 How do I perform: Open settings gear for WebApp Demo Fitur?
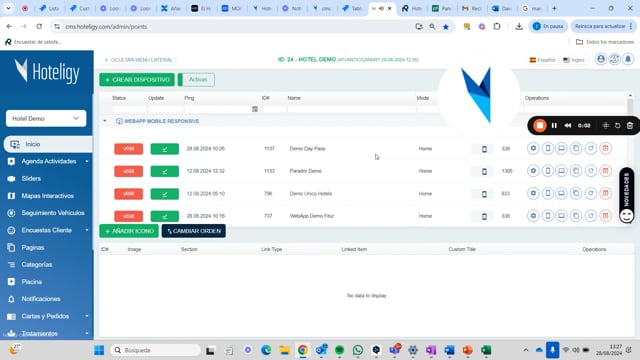[533, 216]
